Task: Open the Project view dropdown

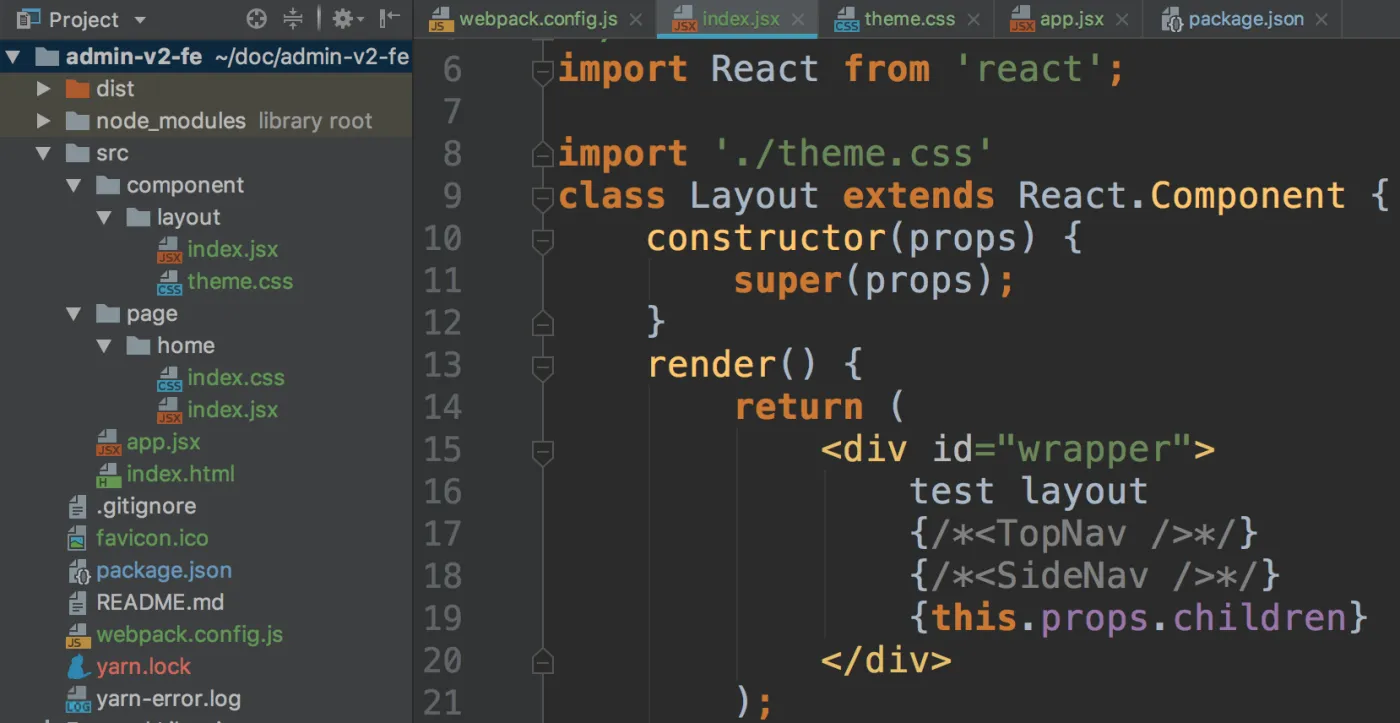Action: pyautogui.click(x=140, y=20)
